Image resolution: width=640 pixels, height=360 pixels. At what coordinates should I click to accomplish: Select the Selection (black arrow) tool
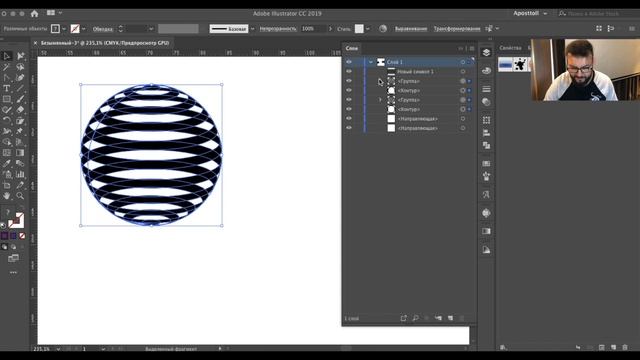7,56
